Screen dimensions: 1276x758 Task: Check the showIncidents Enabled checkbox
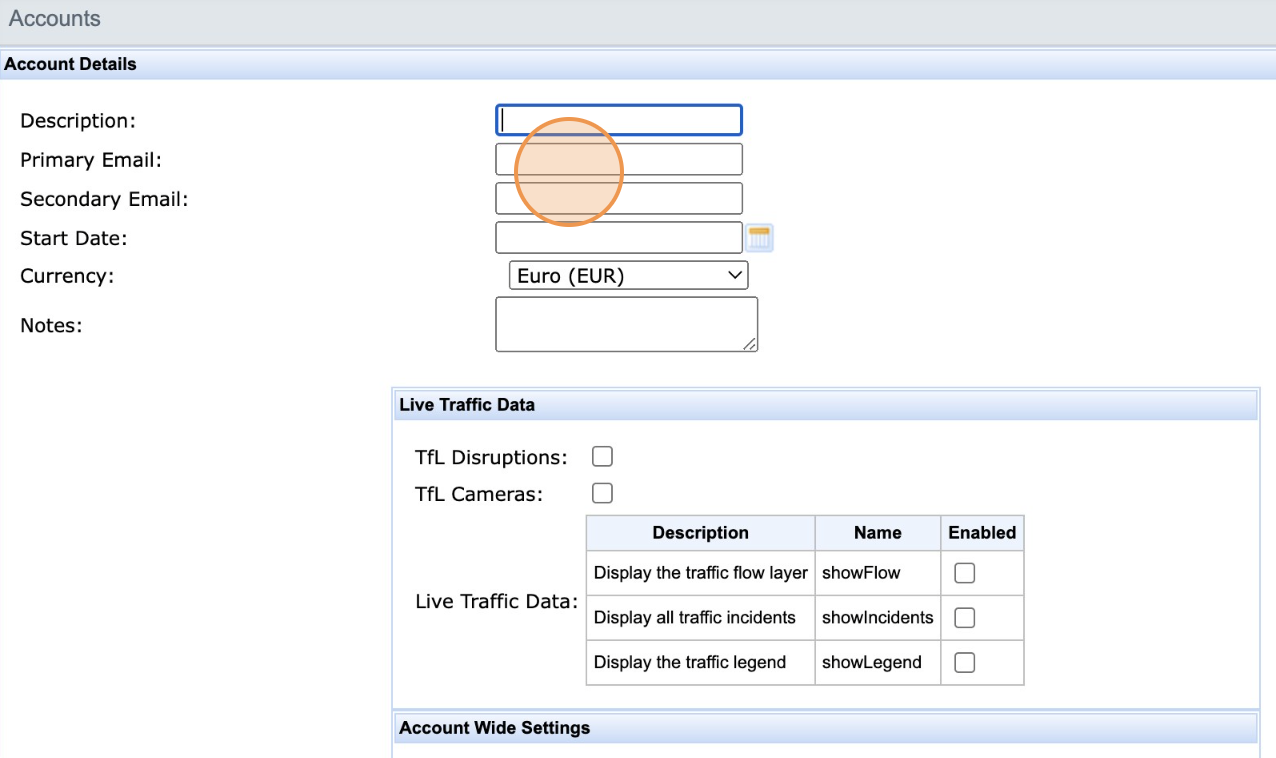[964, 618]
